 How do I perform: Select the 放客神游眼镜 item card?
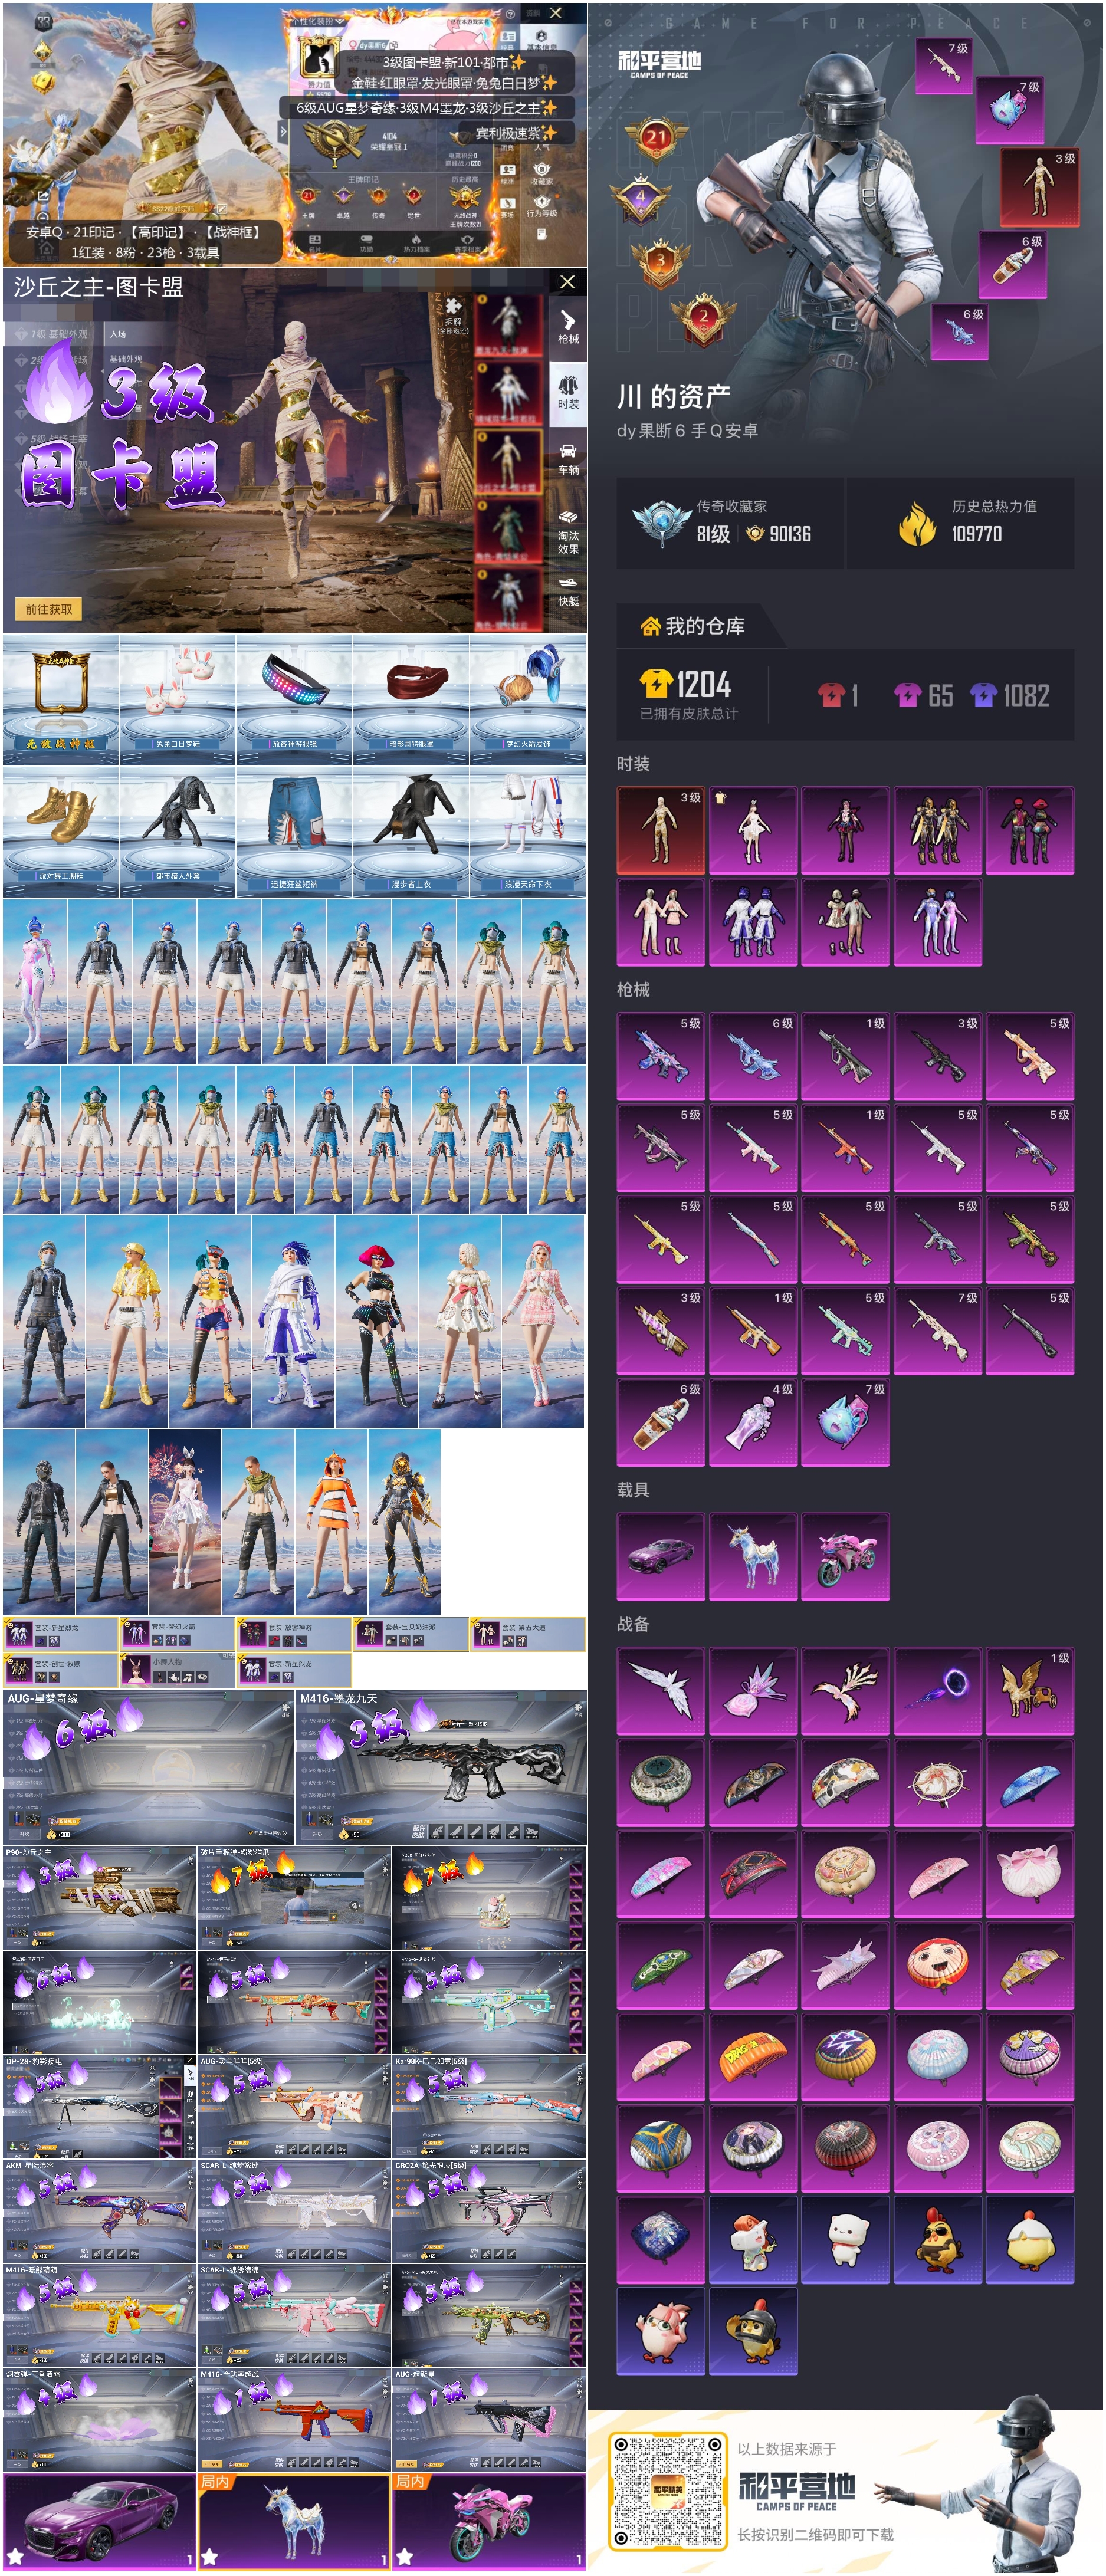tap(294, 699)
